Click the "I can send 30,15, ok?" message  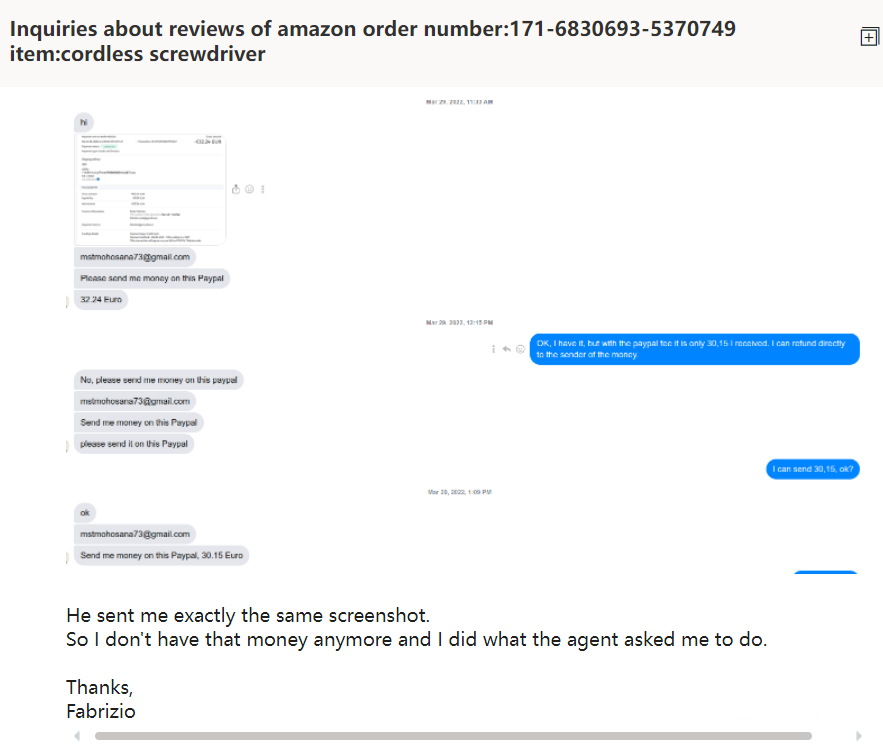(x=813, y=469)
